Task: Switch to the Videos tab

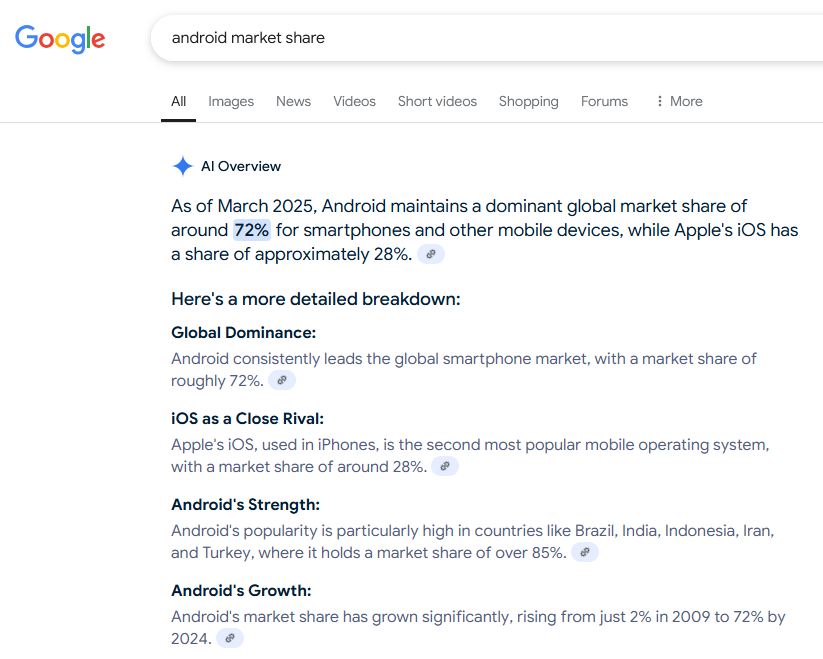Action: pos(354,101)
